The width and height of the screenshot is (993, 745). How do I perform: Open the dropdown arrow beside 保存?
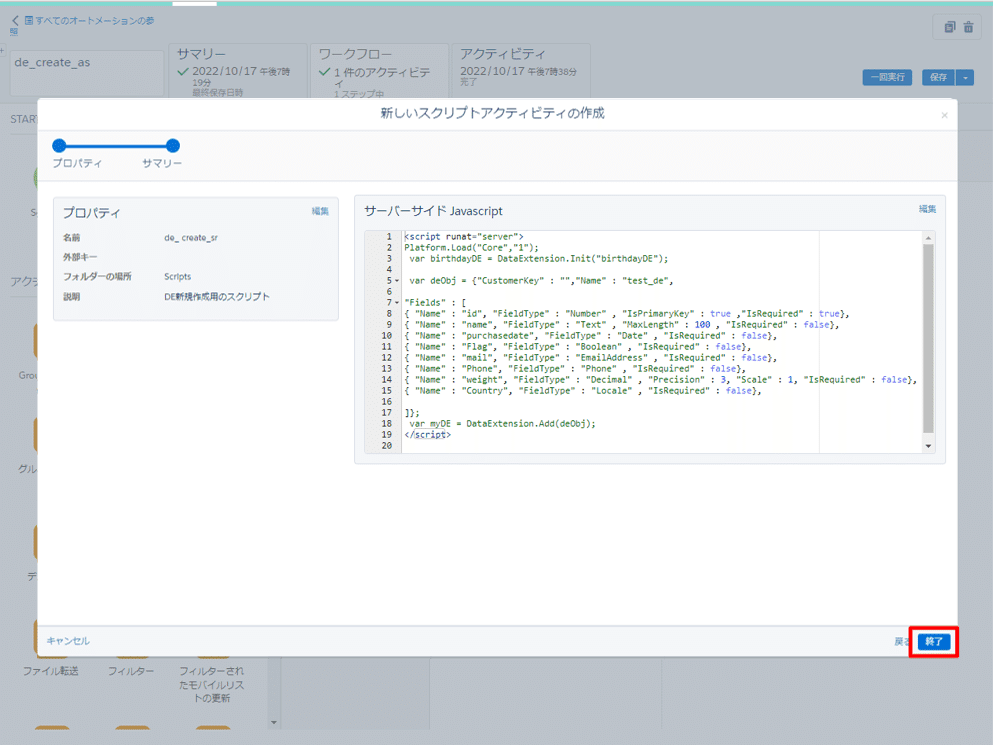tap(965, 77)
